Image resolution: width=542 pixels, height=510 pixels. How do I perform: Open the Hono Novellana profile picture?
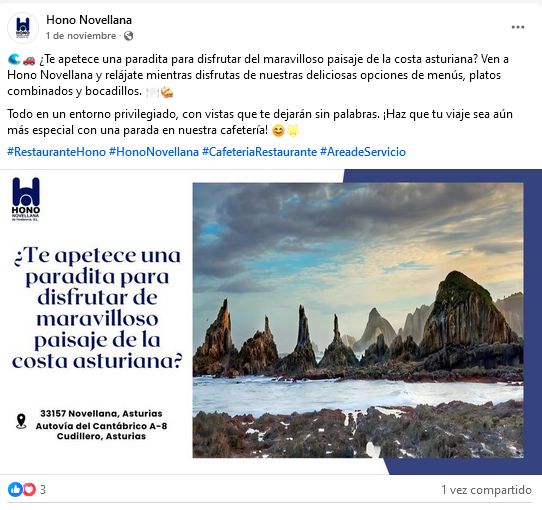23,28
